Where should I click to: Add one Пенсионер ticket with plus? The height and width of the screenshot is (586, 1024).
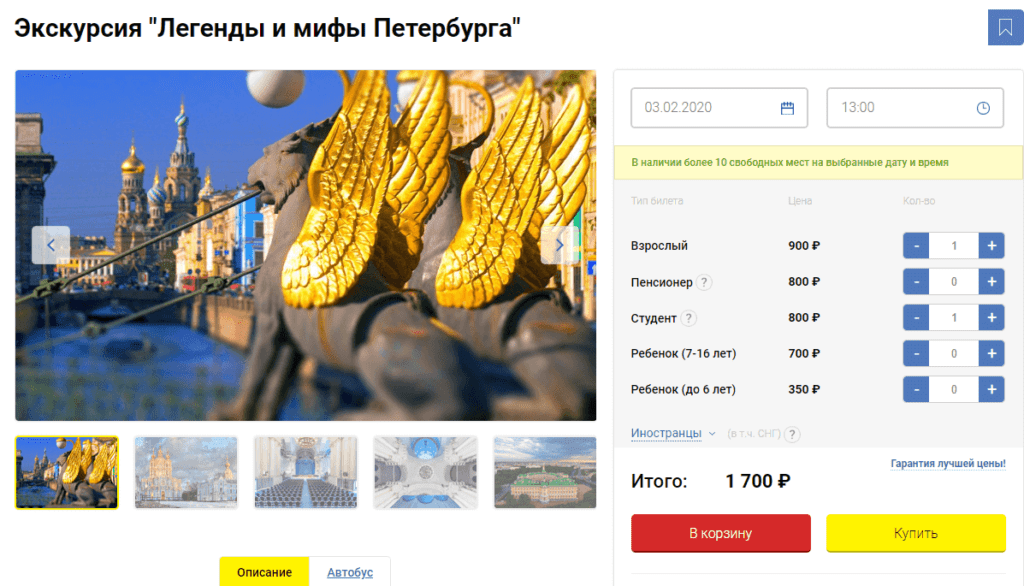(991, 282)
